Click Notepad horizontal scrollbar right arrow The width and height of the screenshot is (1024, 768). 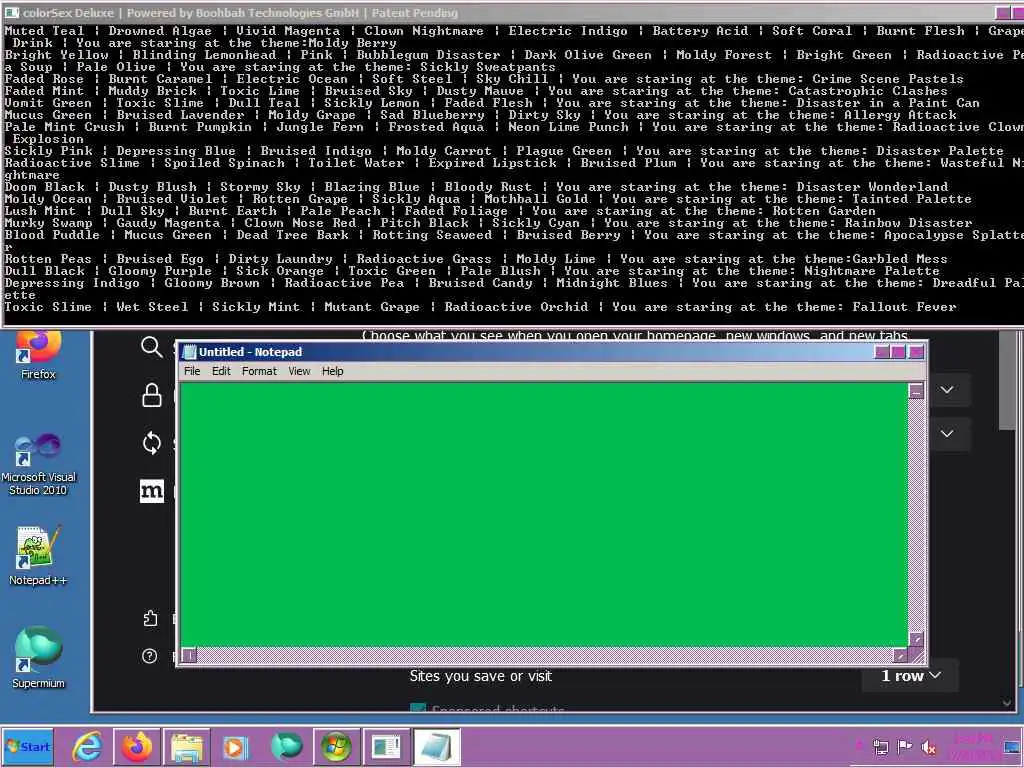click(901, 655)
